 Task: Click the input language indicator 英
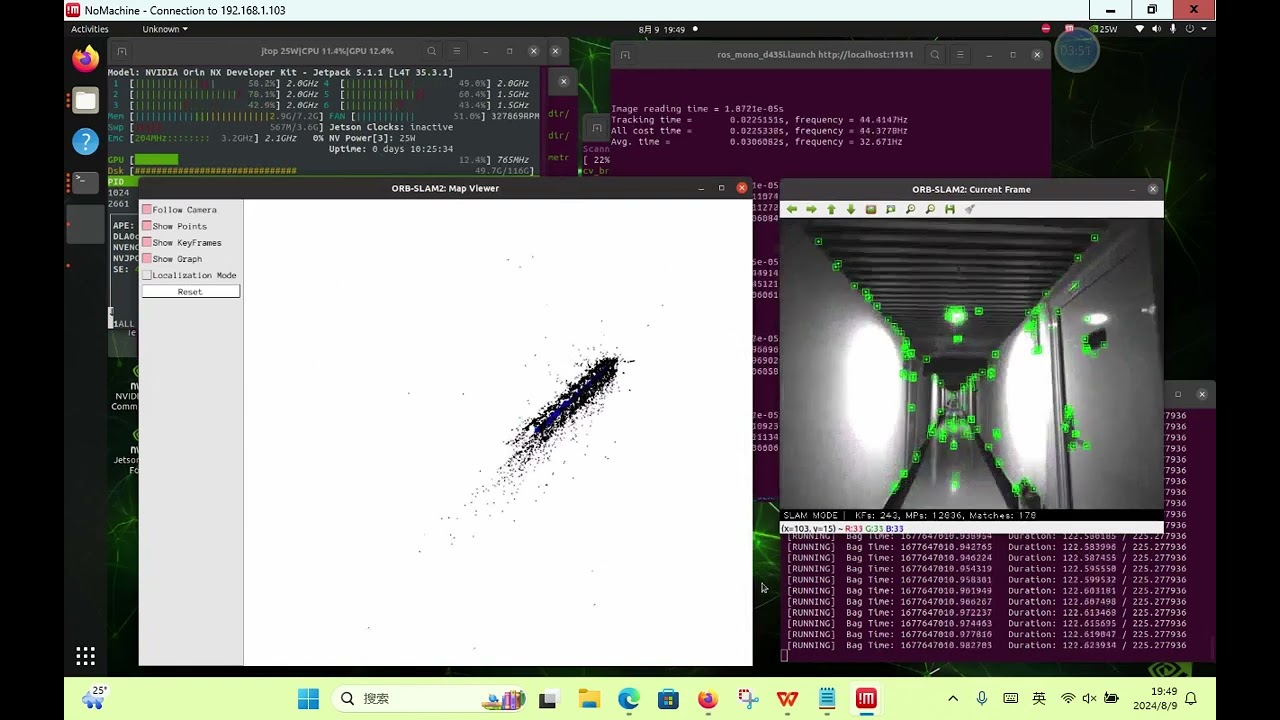coord(1039,698)
